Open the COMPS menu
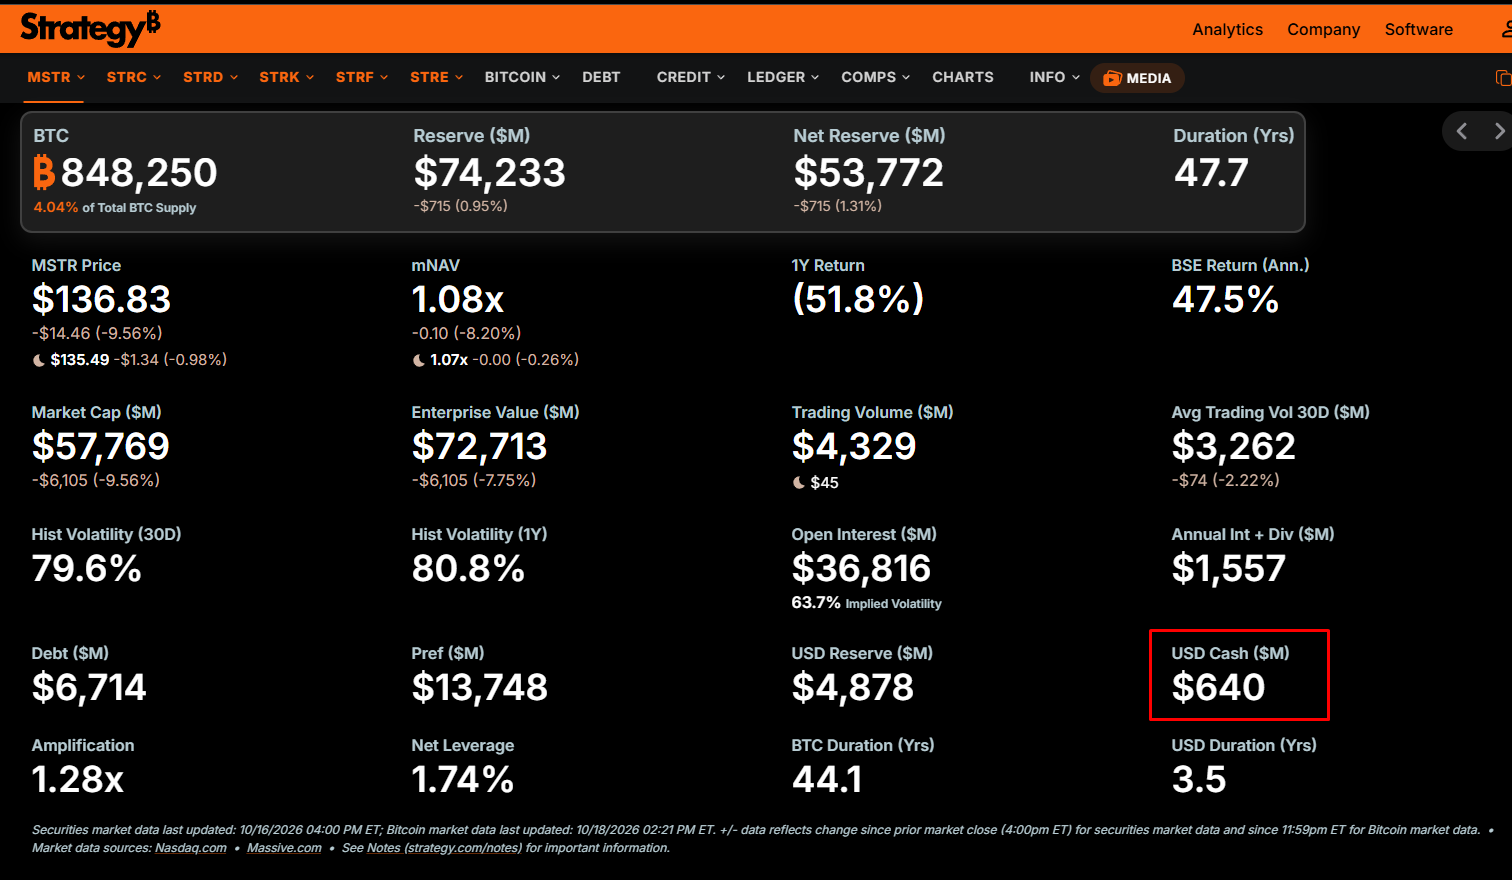The height and width of the screenshot is (880, 1512). pos(876,77)
